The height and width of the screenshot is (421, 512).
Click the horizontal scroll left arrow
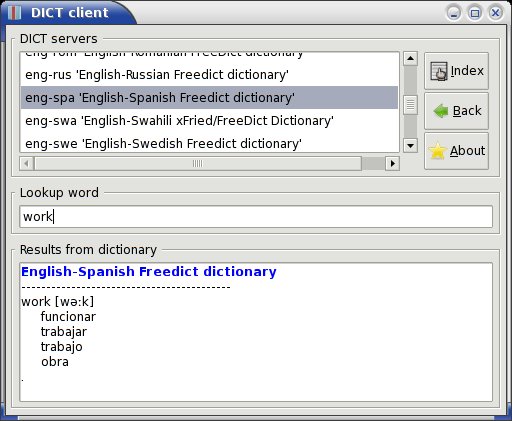coord(27,163)
